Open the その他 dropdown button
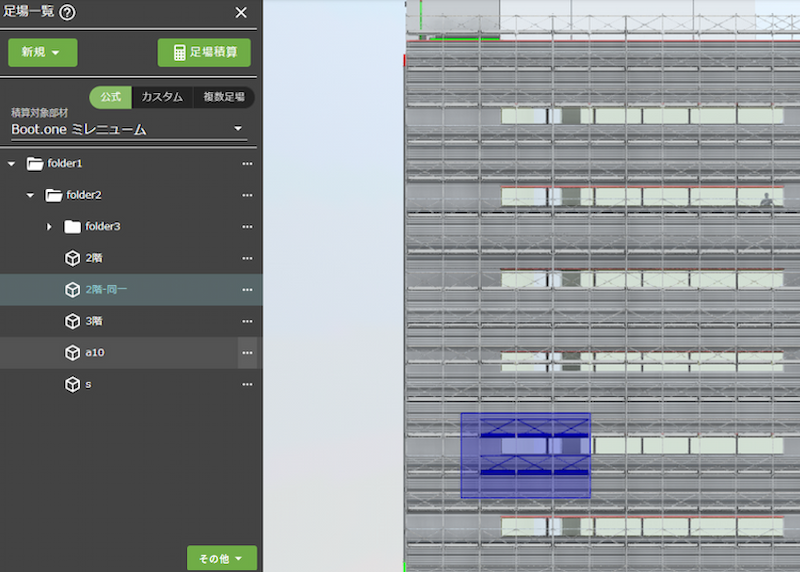 tap(222, 559)
